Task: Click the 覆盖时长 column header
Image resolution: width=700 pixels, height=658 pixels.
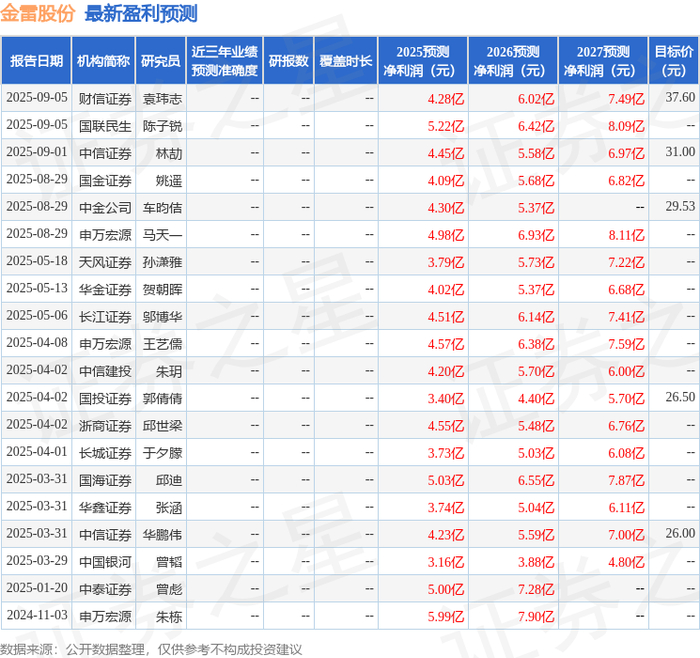Action: [x=346, y=61]
